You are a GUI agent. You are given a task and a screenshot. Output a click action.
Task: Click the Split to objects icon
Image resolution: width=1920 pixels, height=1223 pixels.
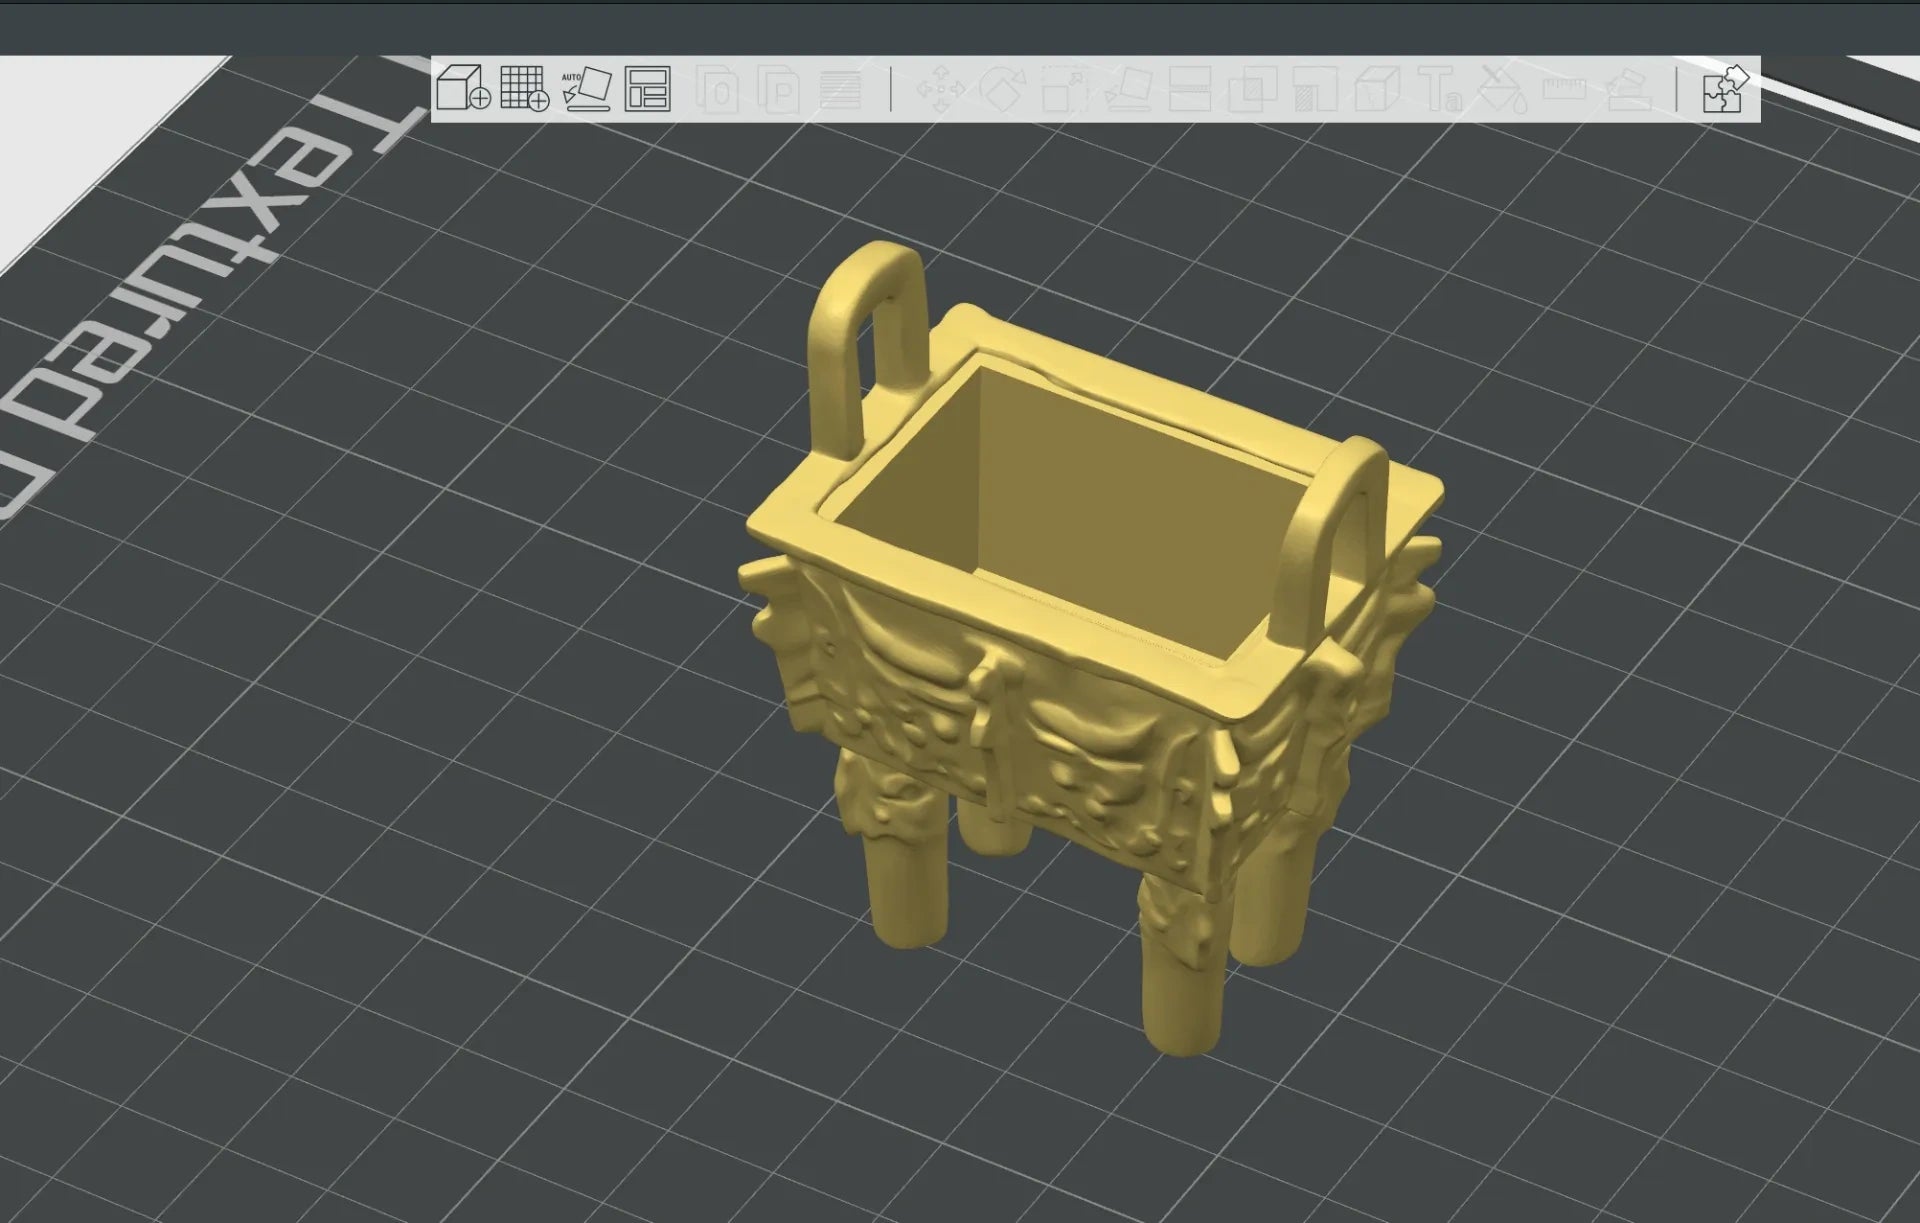click(x=717, y=89)
